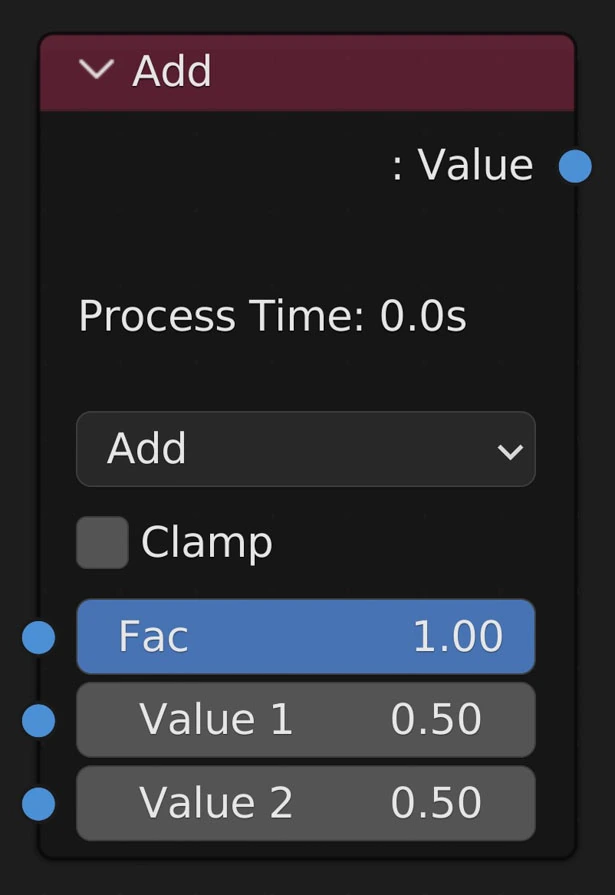Click the Value 2 input socket dot

click(38, 803)
